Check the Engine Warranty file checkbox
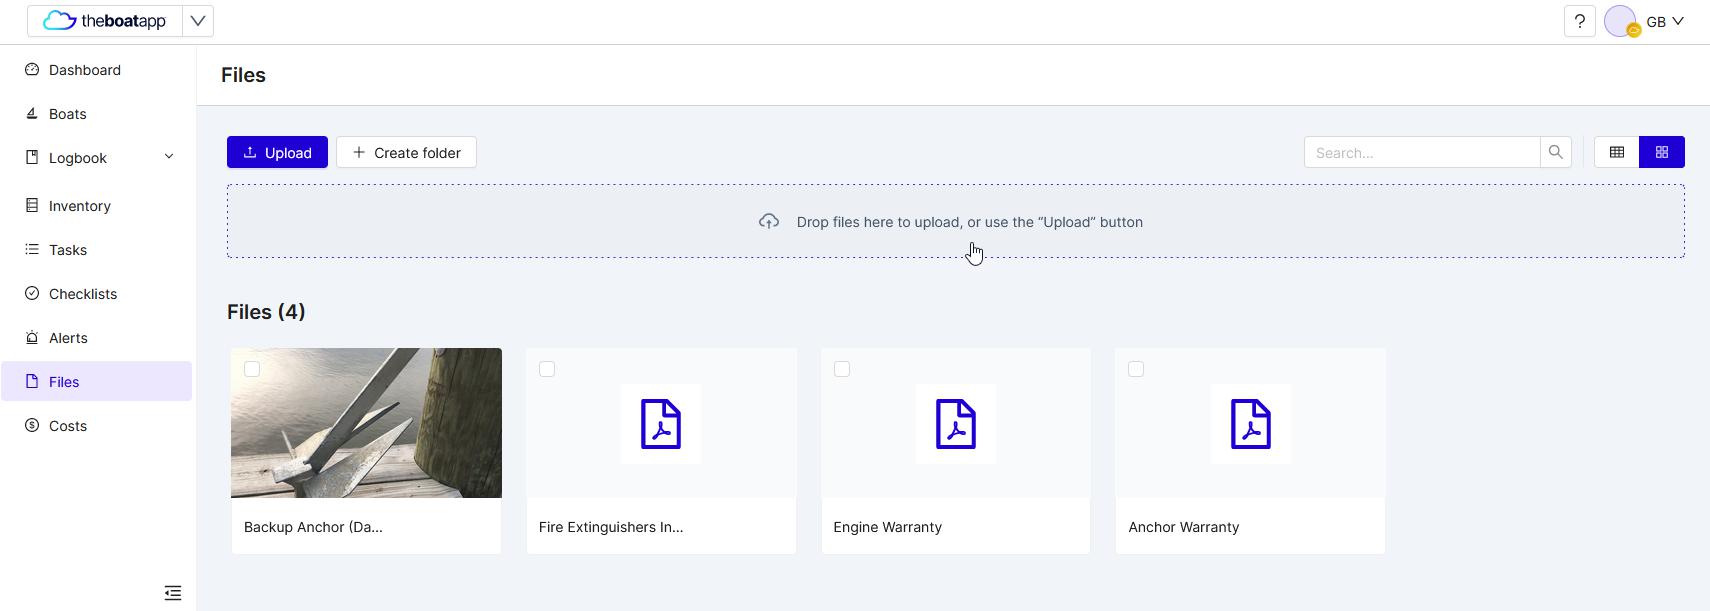This screenshot has width=1710, height=611. coord(842,369)
